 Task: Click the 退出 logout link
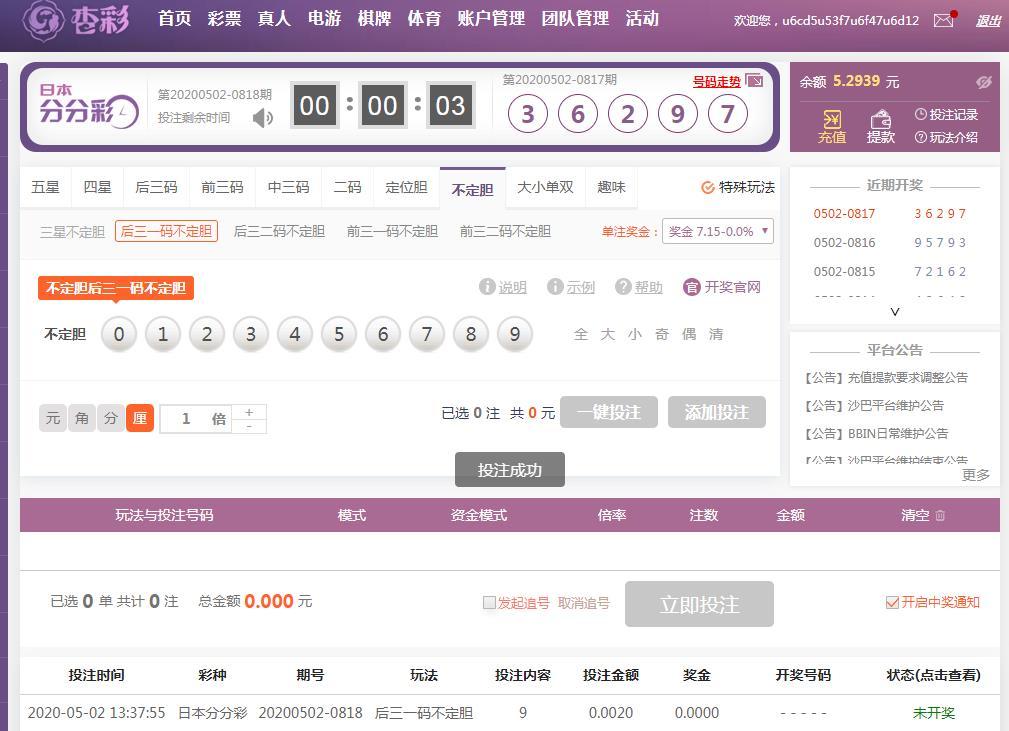988,21
